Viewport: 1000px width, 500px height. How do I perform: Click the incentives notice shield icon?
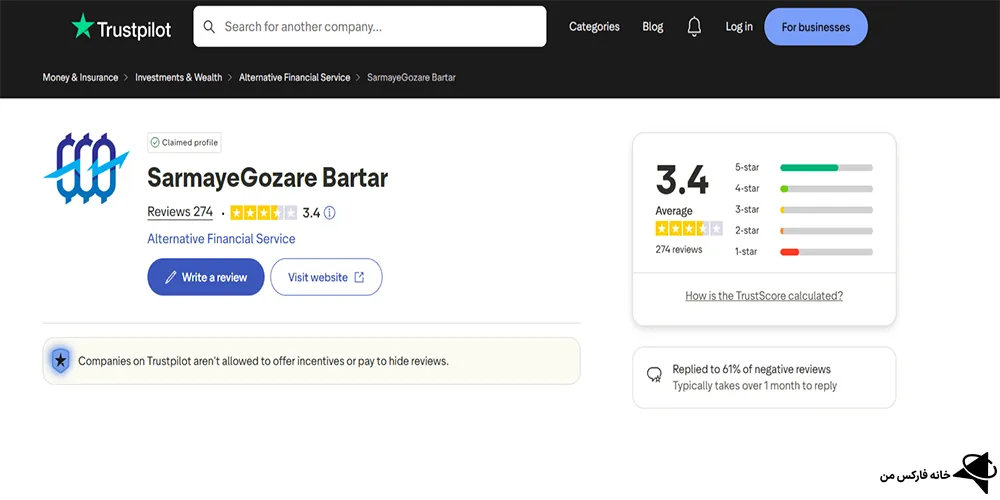(61, 361)
